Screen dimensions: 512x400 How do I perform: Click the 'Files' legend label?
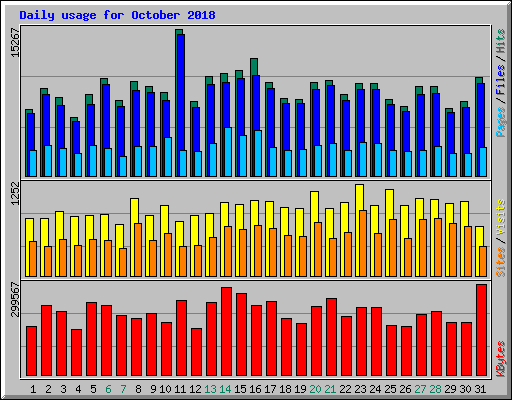(501, 80)
